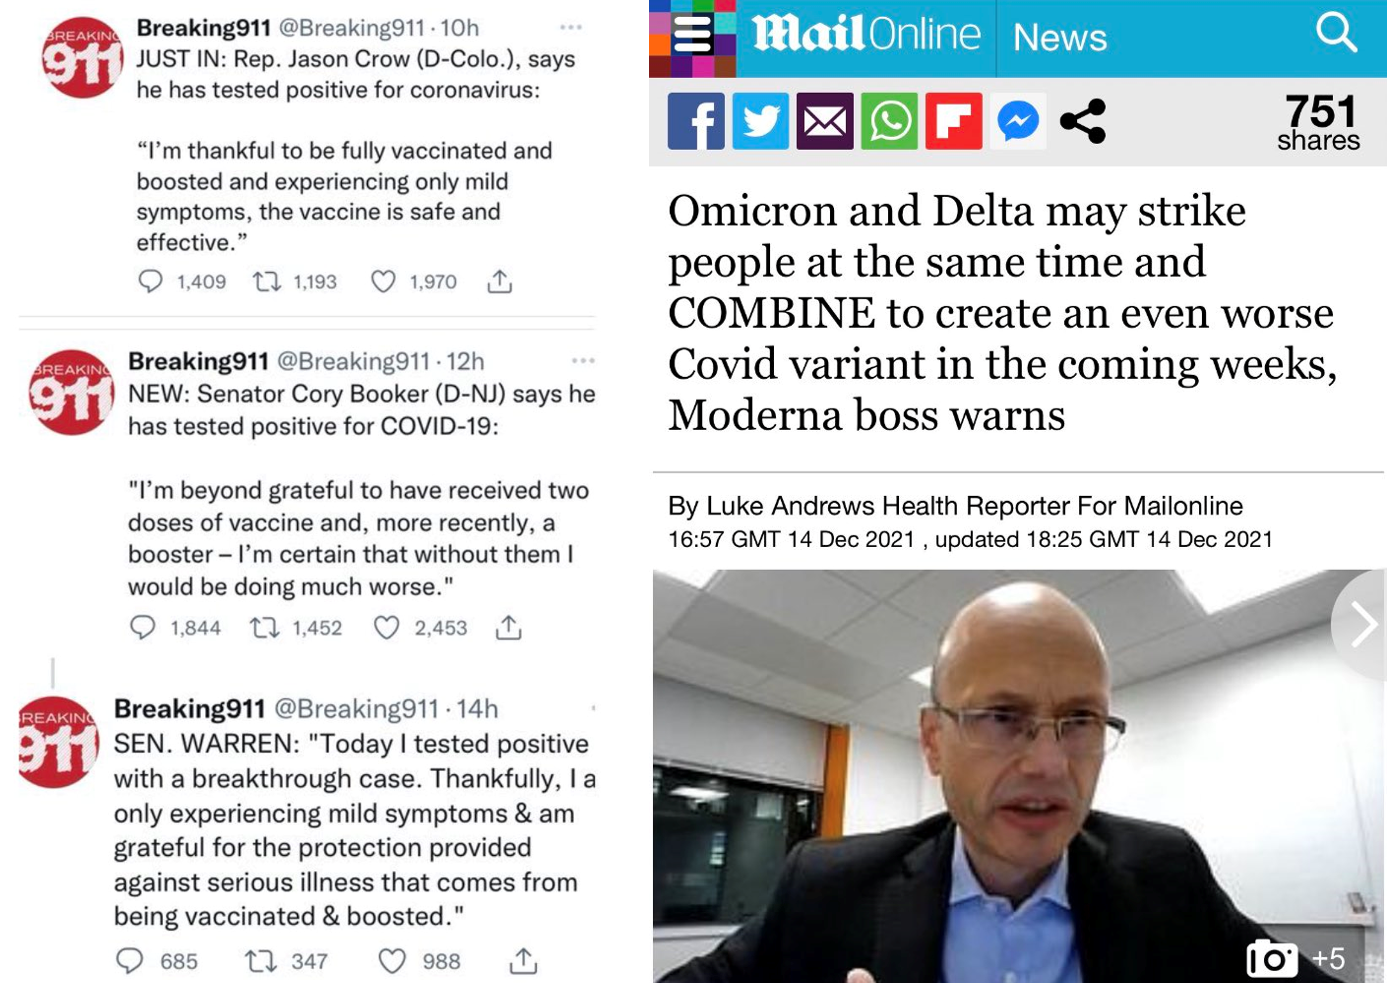1387x983 pixels.
Task: Open the News section tab
Action: [1060, 38]
